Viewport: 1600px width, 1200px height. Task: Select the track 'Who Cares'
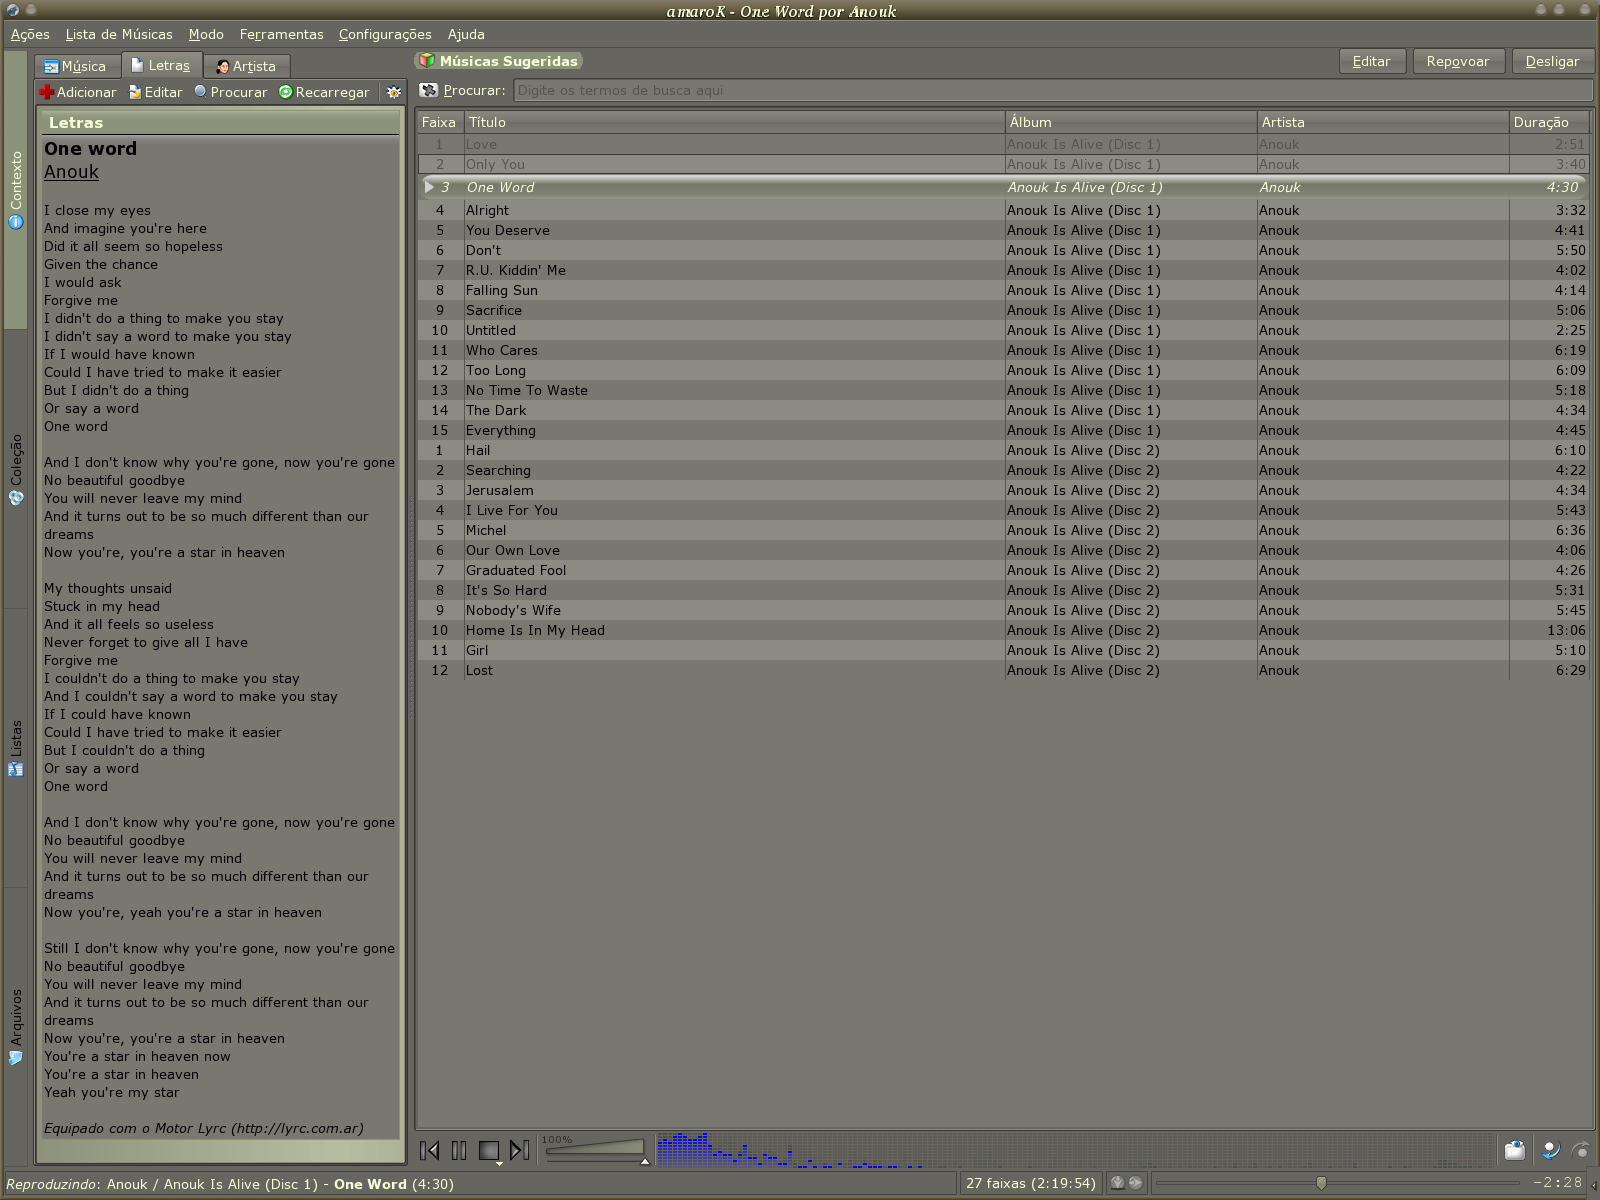pyautogui.click(x=1003, y=350)
